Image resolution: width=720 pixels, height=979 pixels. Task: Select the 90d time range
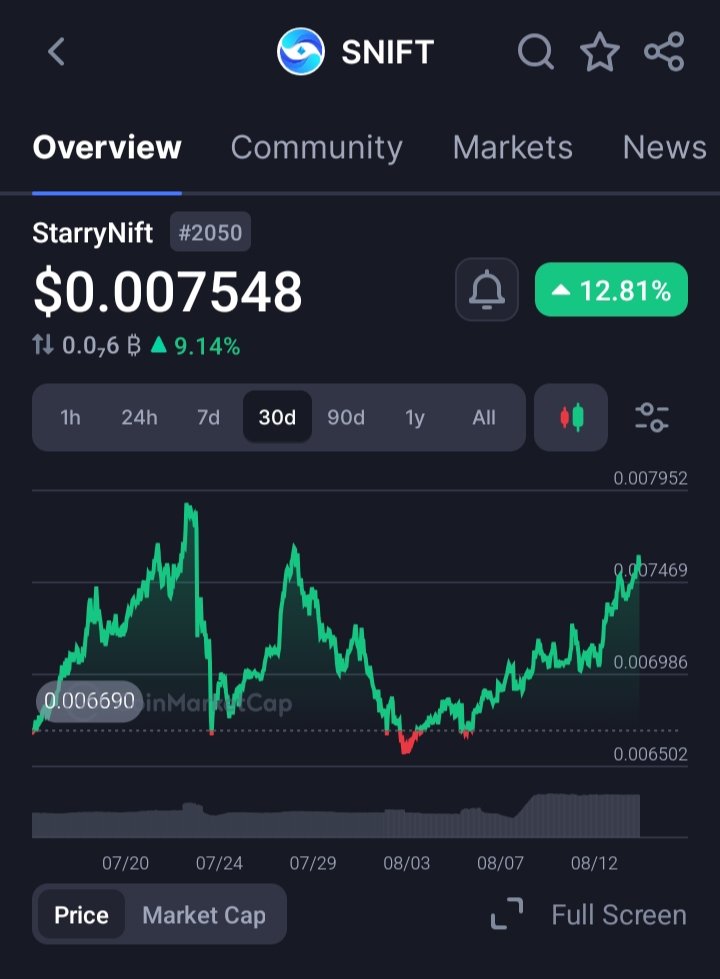tap(346, 417)
